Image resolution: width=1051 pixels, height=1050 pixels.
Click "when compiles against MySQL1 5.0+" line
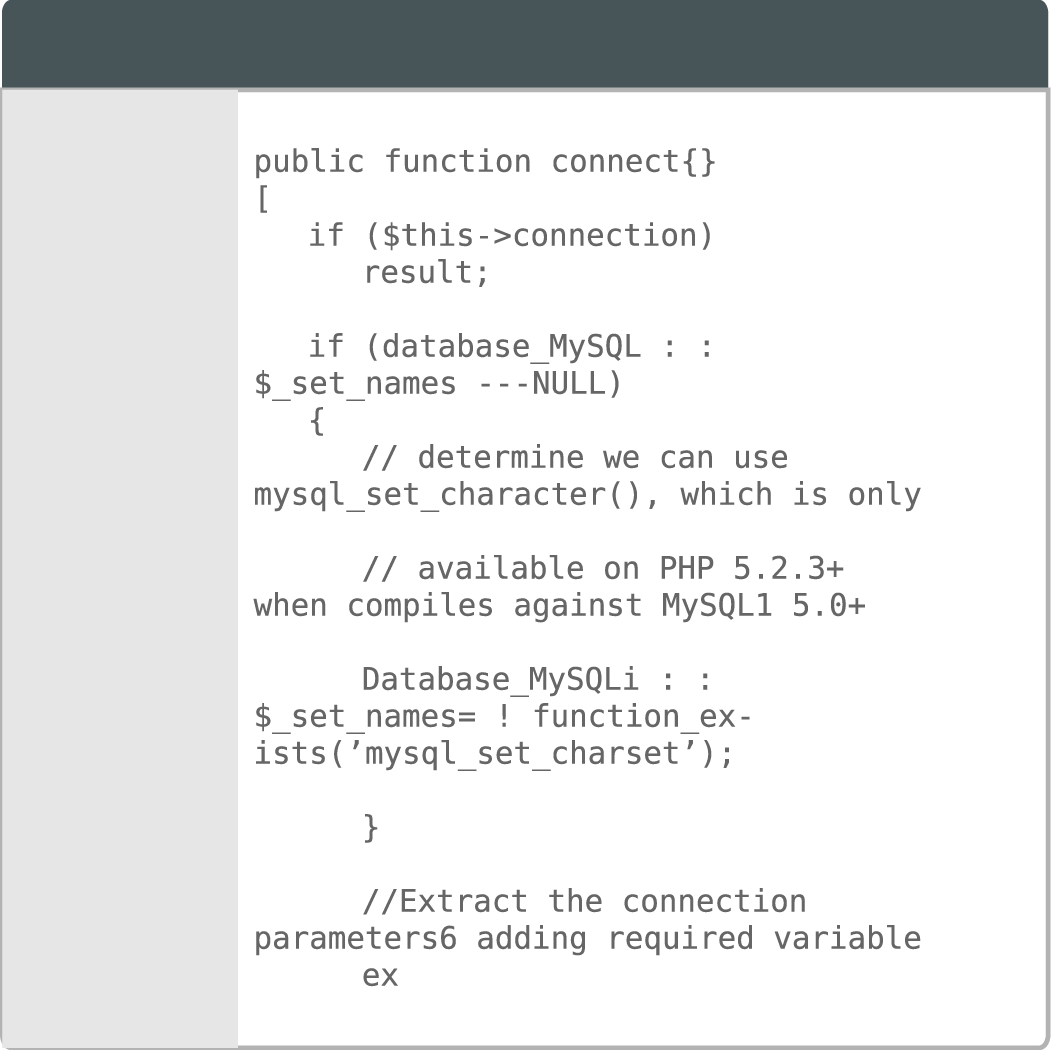[x=559, y=606]
